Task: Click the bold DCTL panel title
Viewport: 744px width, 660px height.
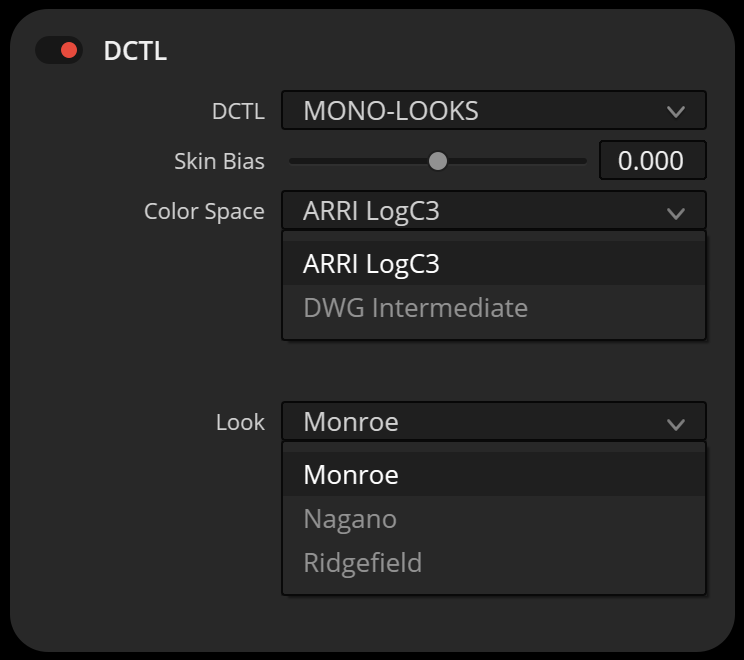Action: click(x=135, y=51)
